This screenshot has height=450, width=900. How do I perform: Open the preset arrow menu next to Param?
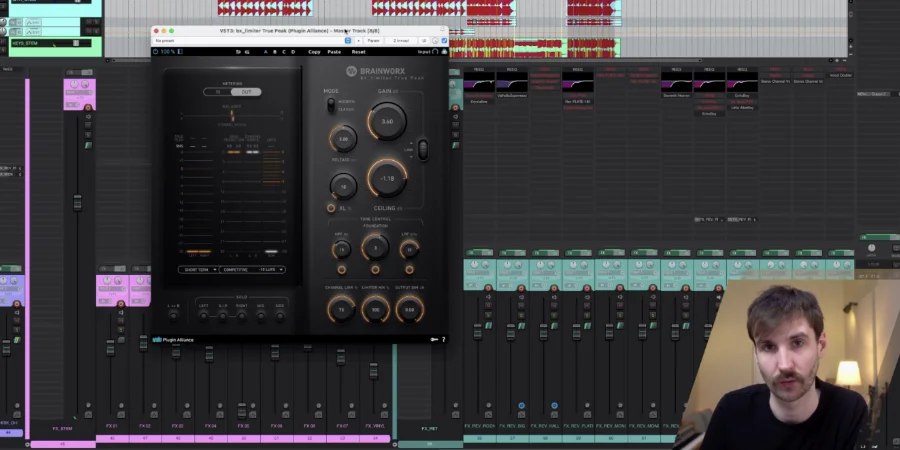358,41
